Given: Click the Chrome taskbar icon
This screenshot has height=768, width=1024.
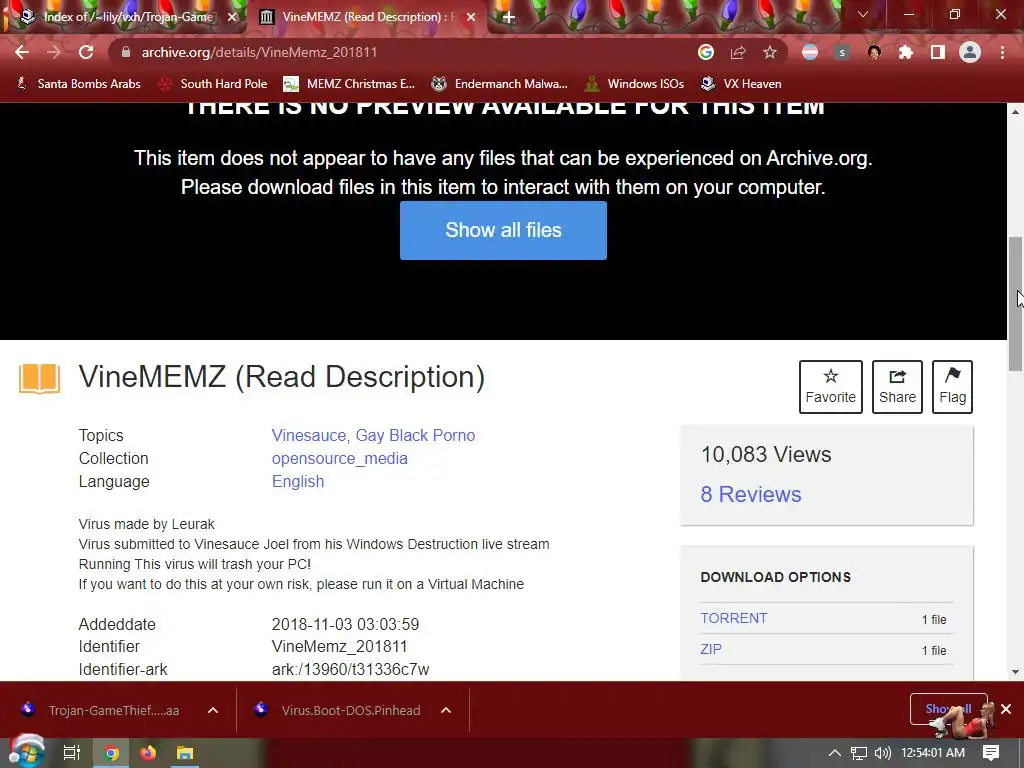Looking at the screenshot, I should tap(112, 753).
